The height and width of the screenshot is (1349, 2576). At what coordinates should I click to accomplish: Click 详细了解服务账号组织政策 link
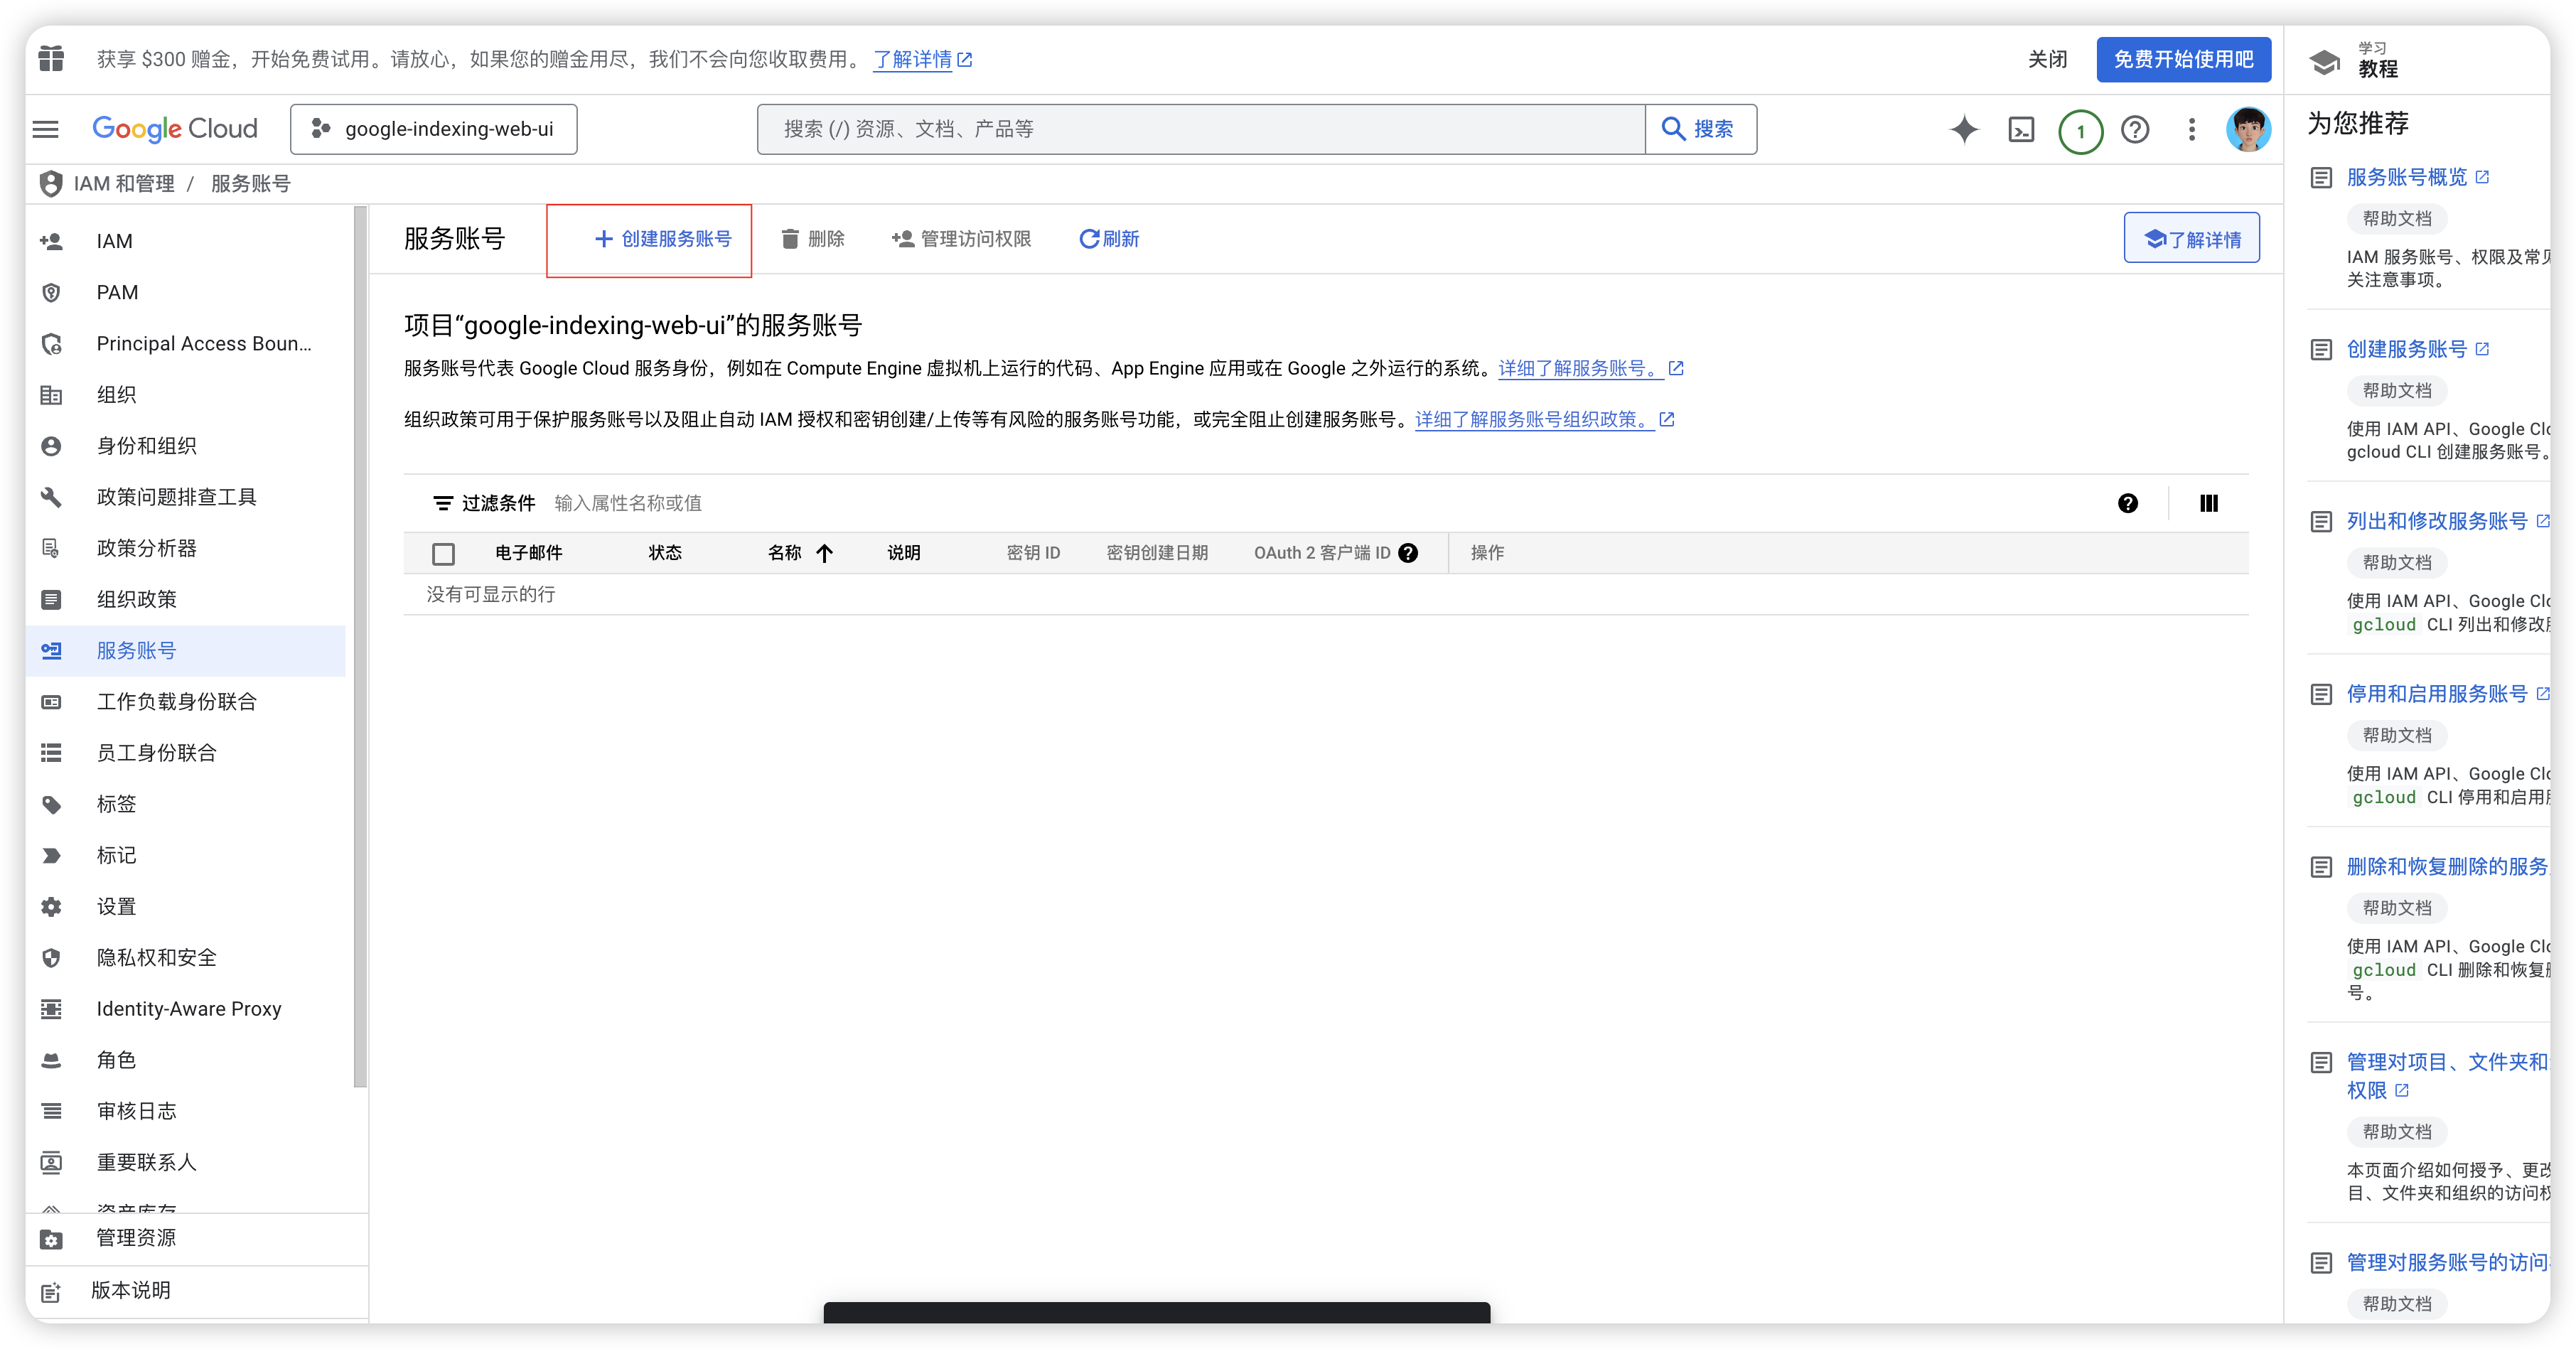coord(1545,419)
